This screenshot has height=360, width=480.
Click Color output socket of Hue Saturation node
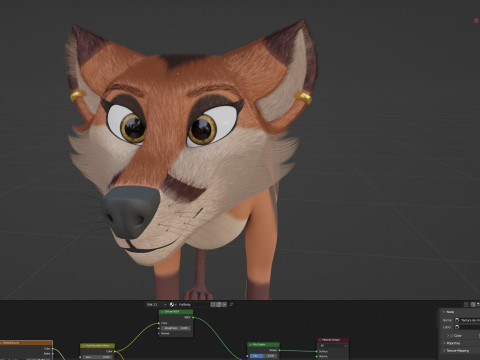point(115,351)
